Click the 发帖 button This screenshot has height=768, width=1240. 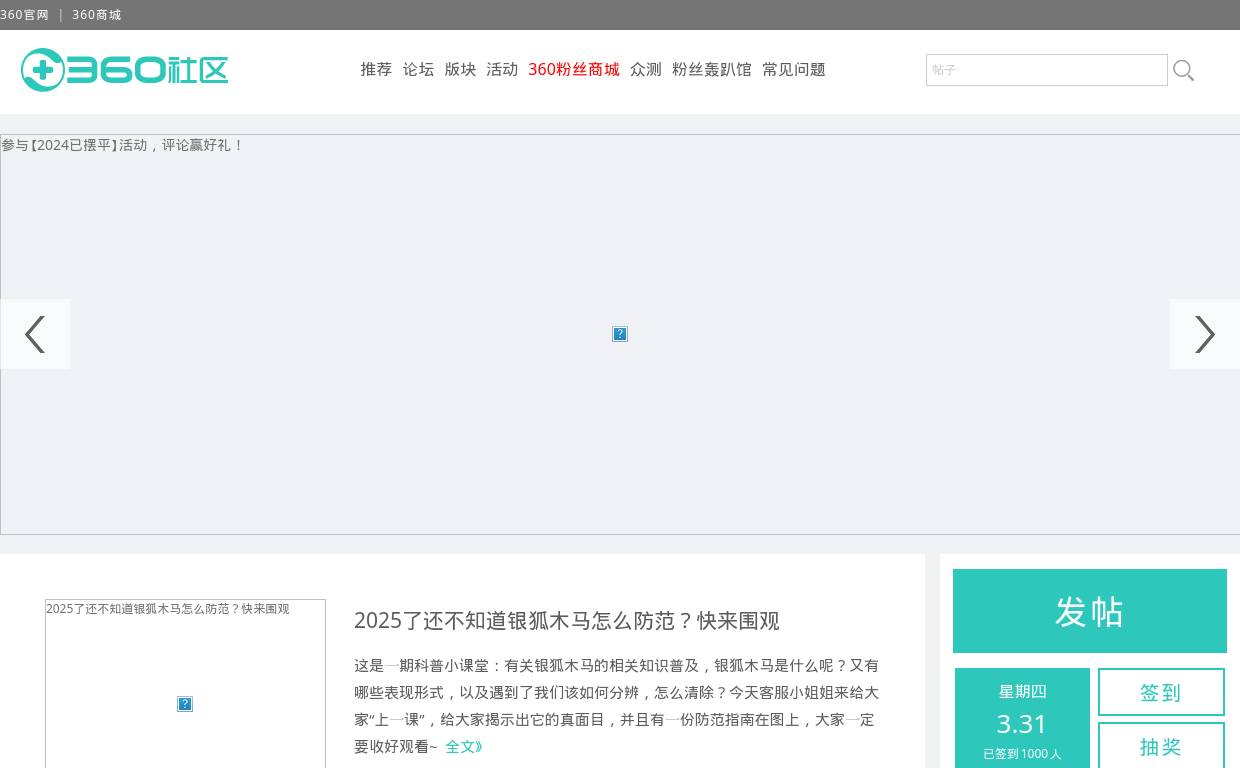click(1090, 611)
